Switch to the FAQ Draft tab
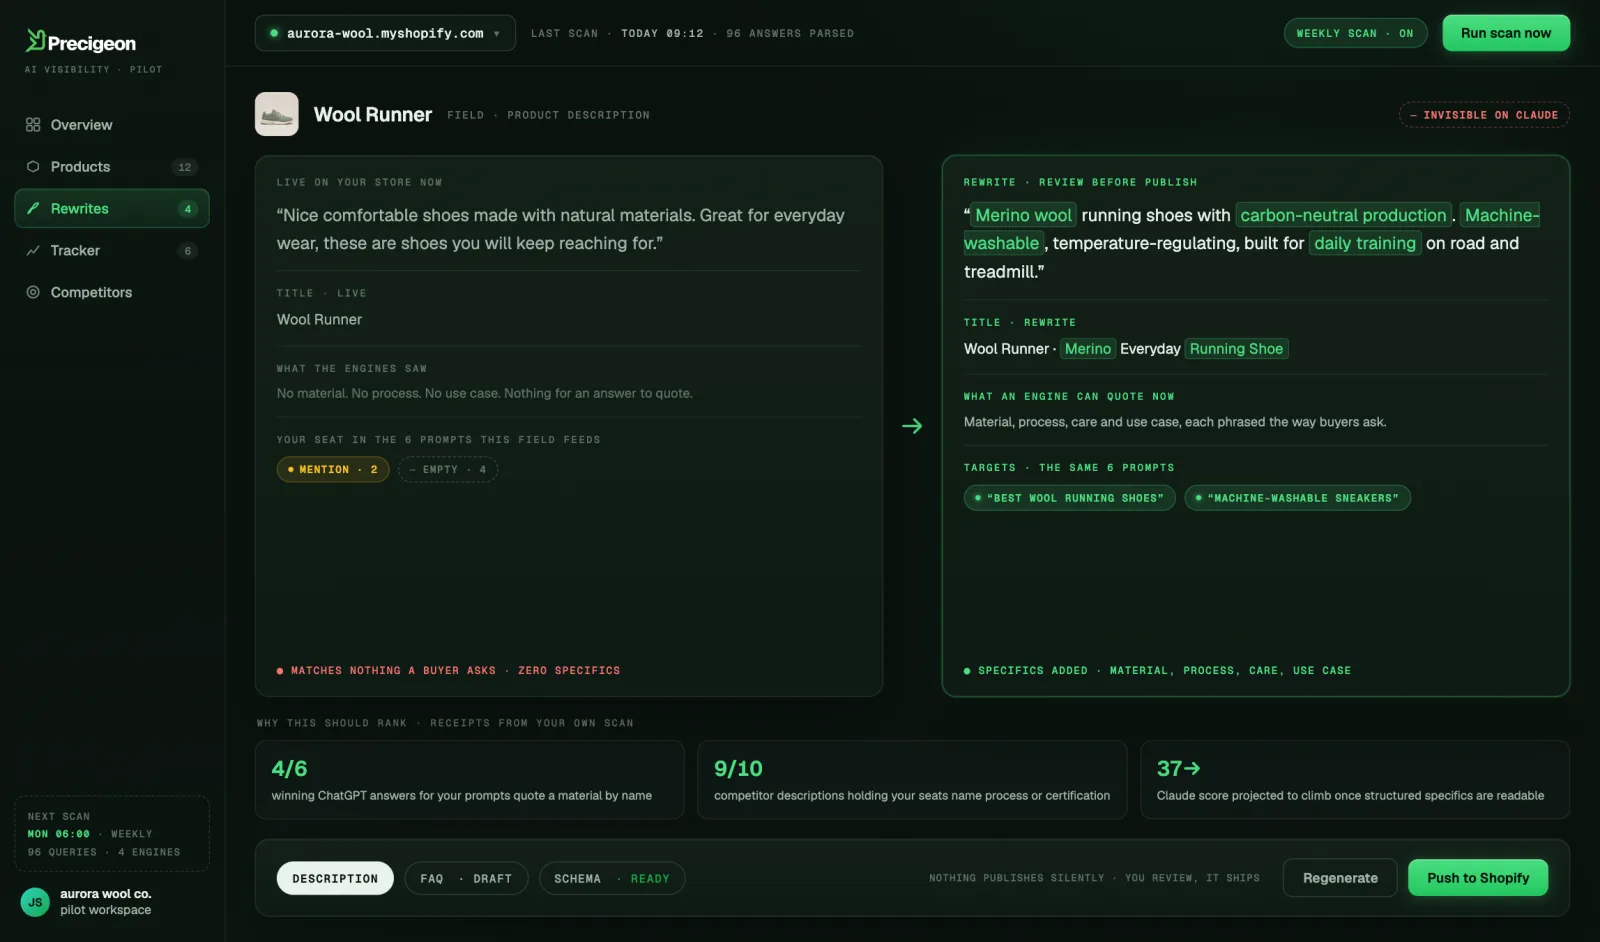 pos(466,878)
